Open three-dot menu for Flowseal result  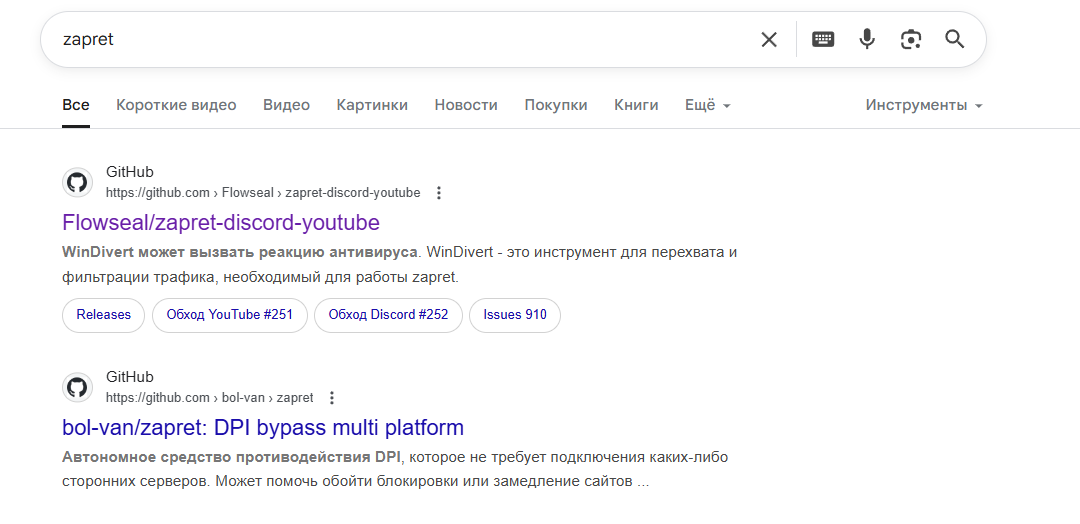pos(439,193)
